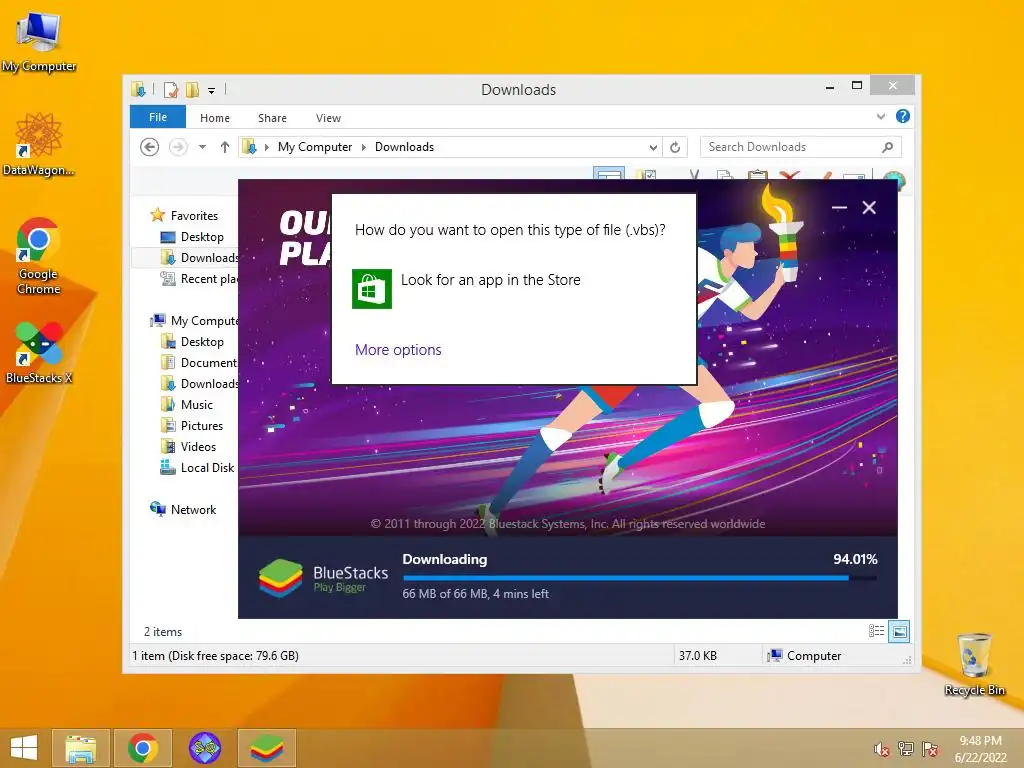The height and width of the screenshot is (768, 1024).
Task: Click My Computer in the address path
Action: pos(315,147)
